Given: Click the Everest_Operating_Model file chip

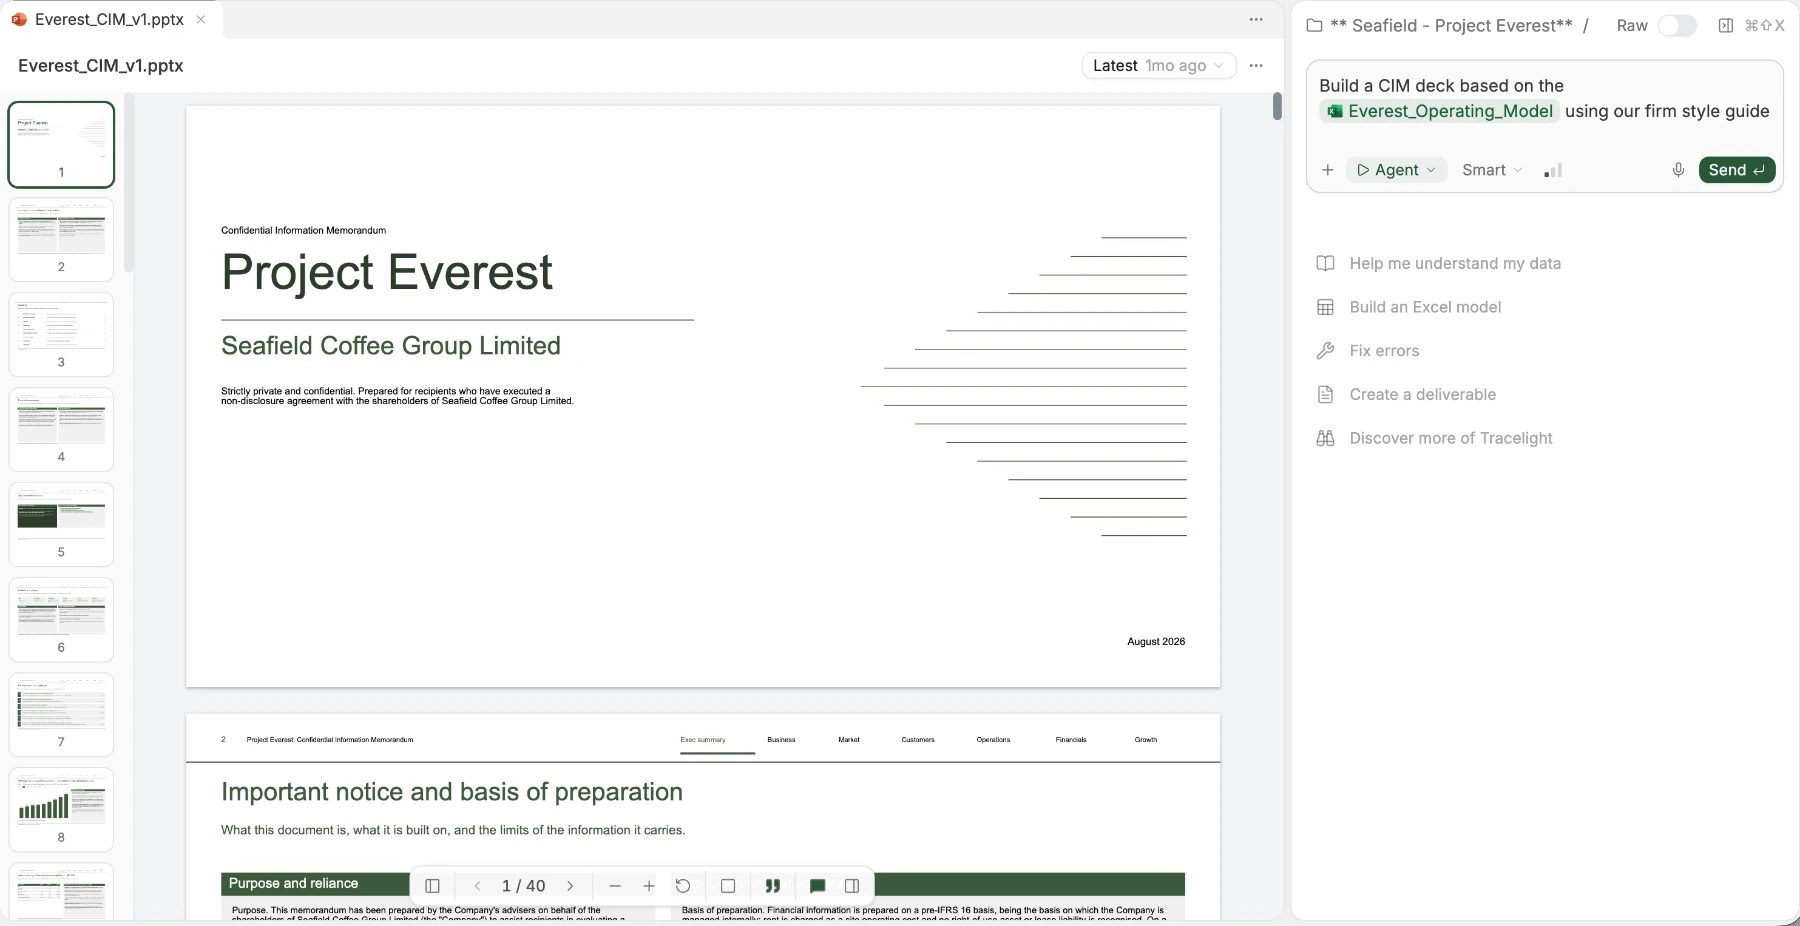Looking at the screenshot, I should 1439,111.
